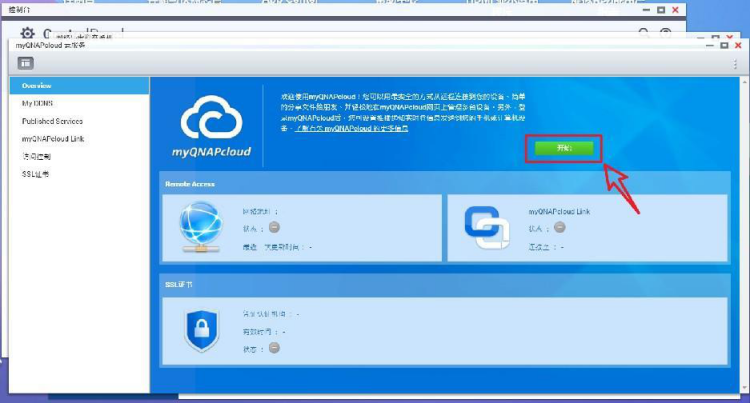
Task: Click the SSL证书 section header in main panel
Action: [x=178, y=284]
